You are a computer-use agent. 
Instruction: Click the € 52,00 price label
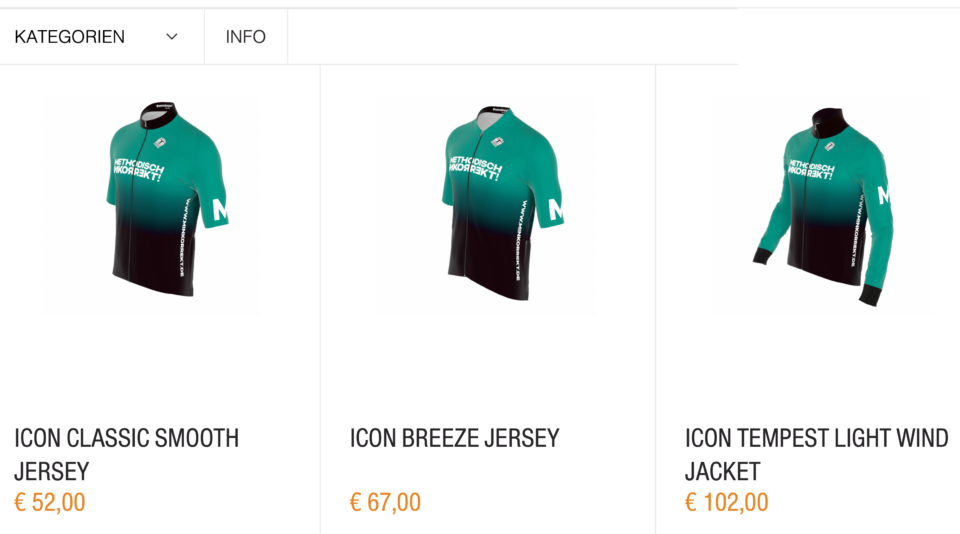click(x=50, y=502)
